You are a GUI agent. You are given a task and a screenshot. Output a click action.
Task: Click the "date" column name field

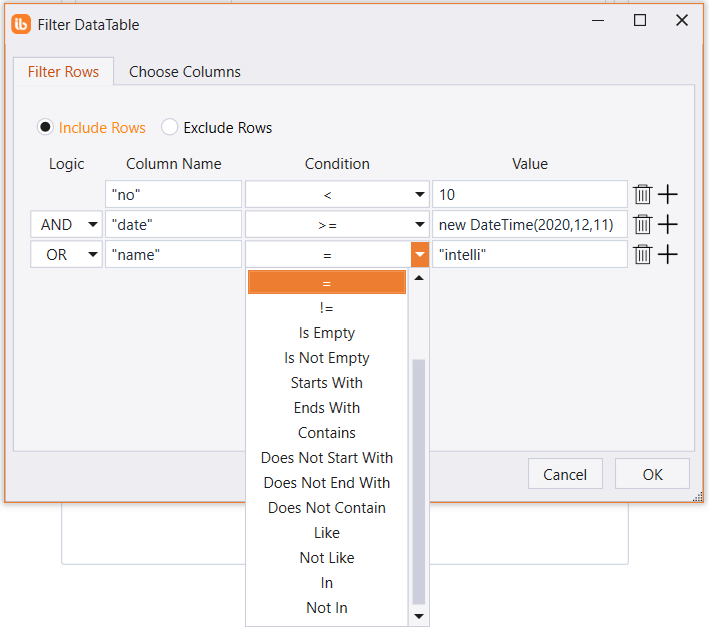(174, 224)
